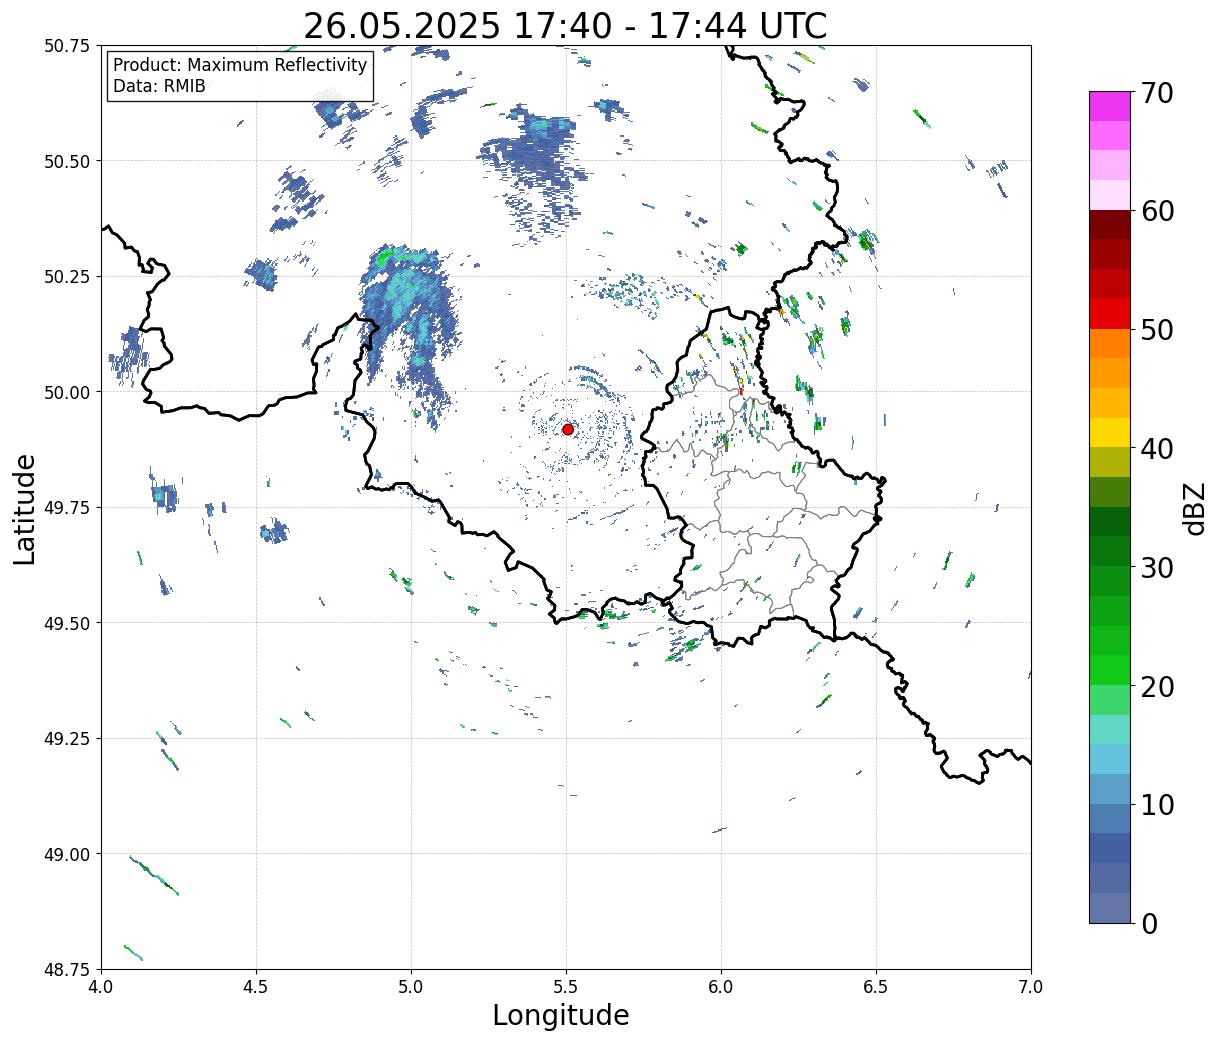The height and width of the screenshot is (1040, 1219).
Task: Click the 'dBZ' colorbar label
Action: [x=1194, y=507]
